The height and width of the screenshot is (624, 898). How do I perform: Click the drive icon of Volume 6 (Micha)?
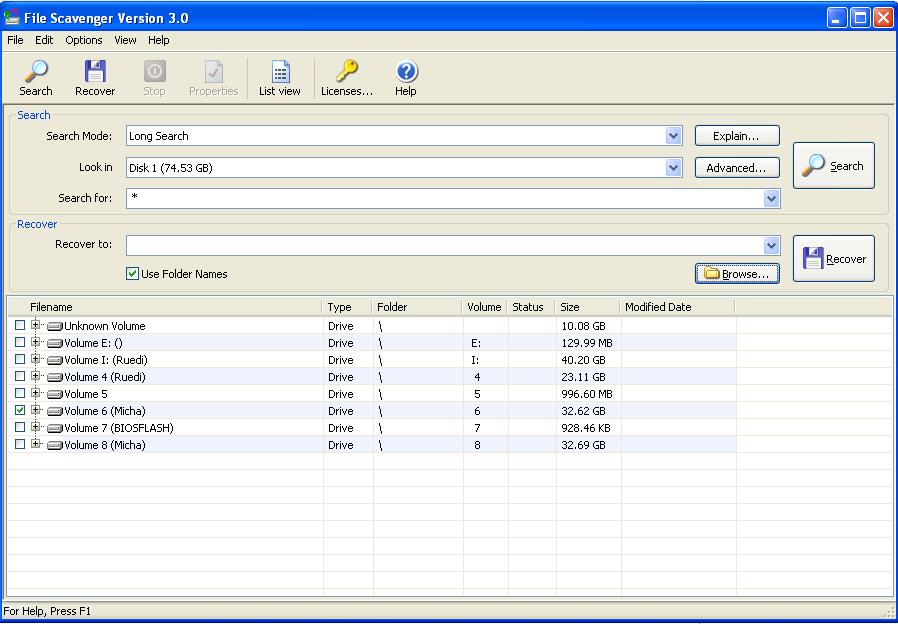pyautogui.click(x=55, y=411)
